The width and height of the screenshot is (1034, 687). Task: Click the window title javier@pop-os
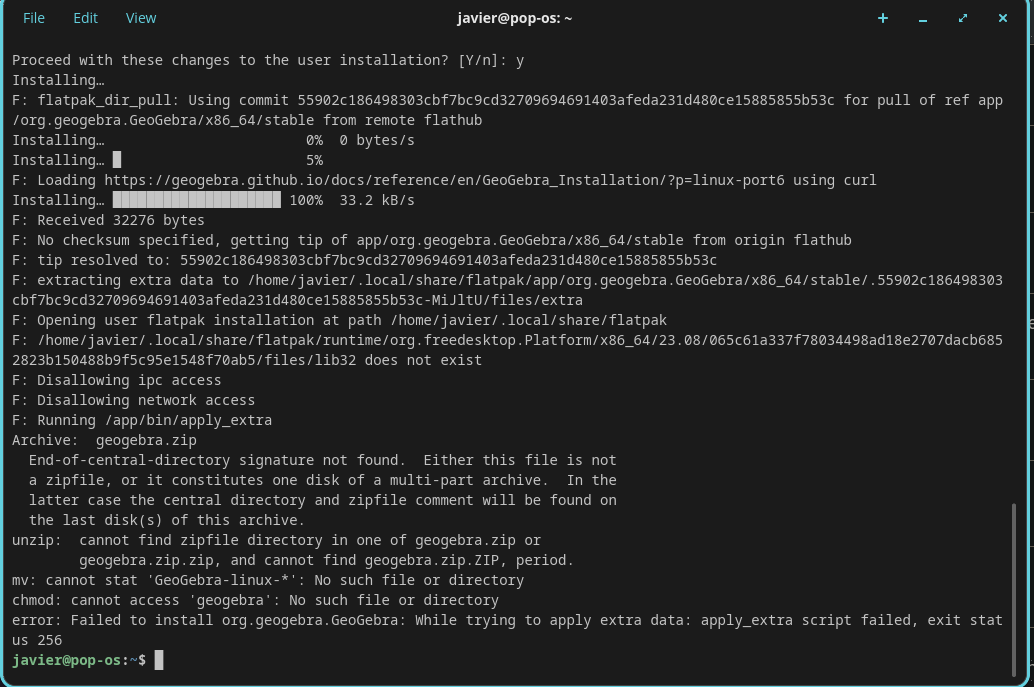513,18
